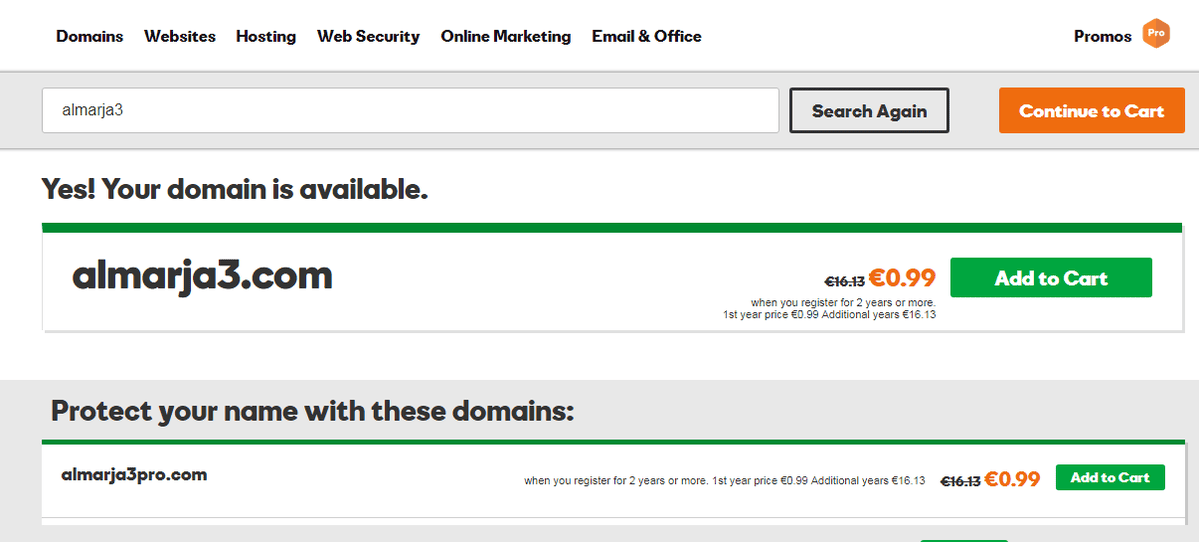Open the Websites menu

(x=180, y=36)
